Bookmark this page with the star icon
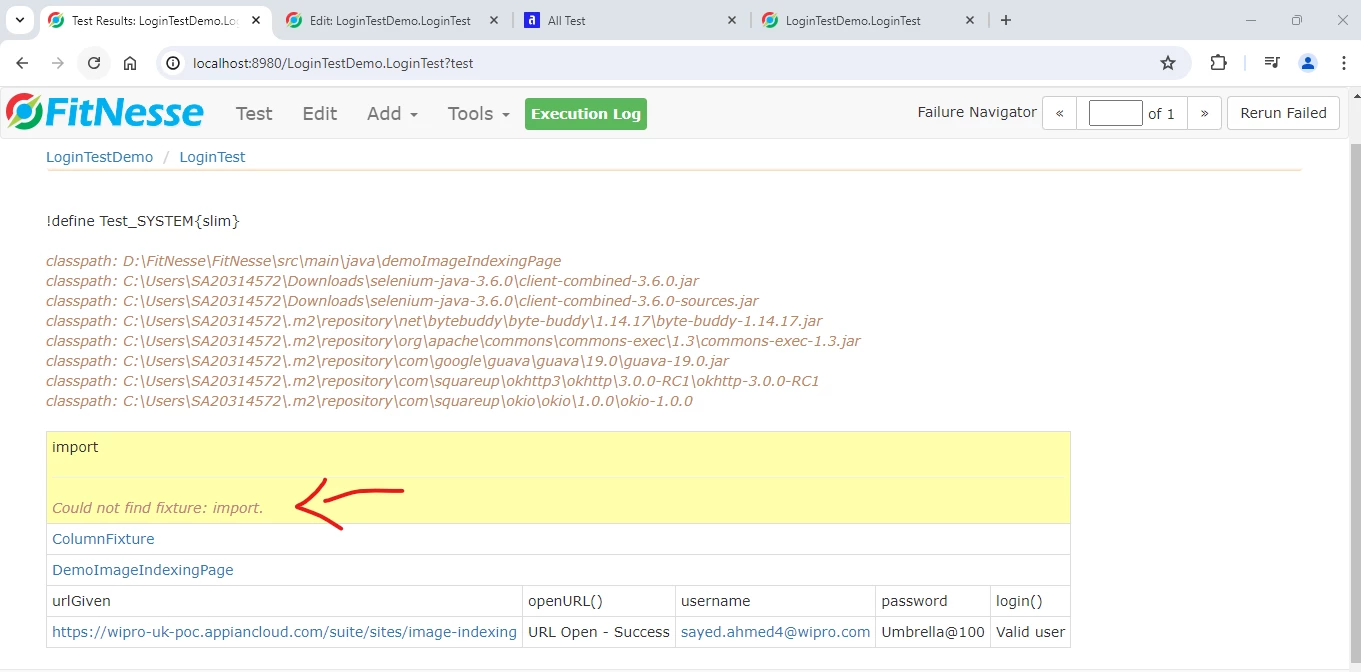 point(1168,63)
